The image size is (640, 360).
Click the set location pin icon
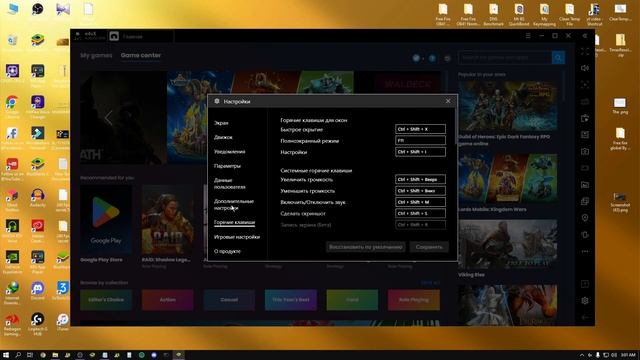(585, 218)
